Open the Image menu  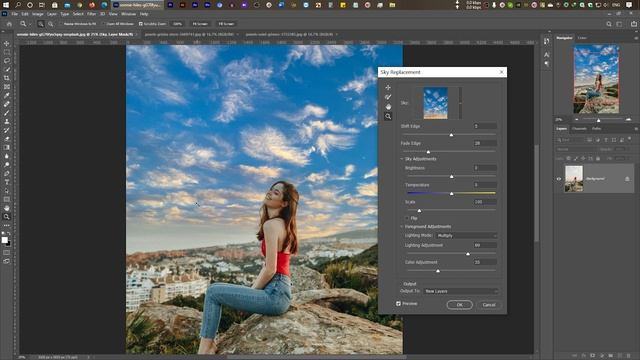tap(38, 14)
